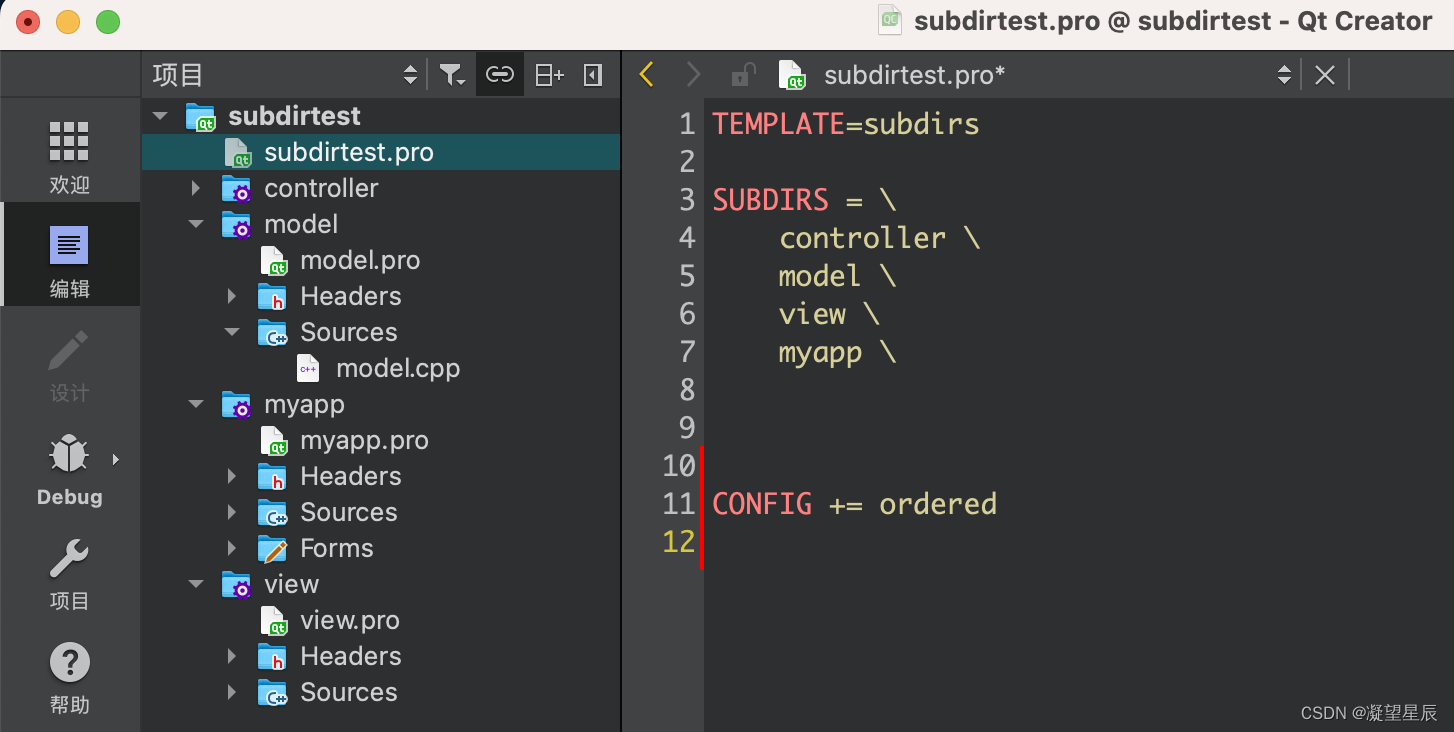Click the back navigation arrow in editor

click(x=646, y=74)
